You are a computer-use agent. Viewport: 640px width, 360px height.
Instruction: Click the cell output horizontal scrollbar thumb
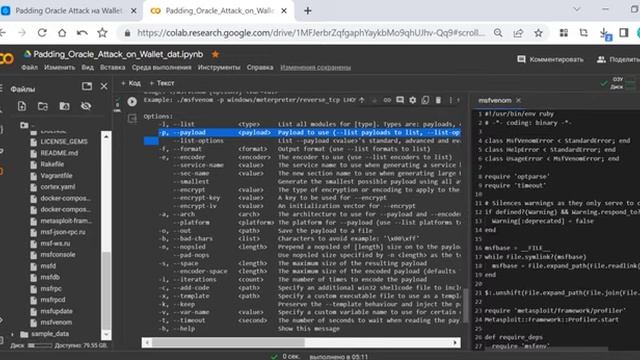(228, 342)
